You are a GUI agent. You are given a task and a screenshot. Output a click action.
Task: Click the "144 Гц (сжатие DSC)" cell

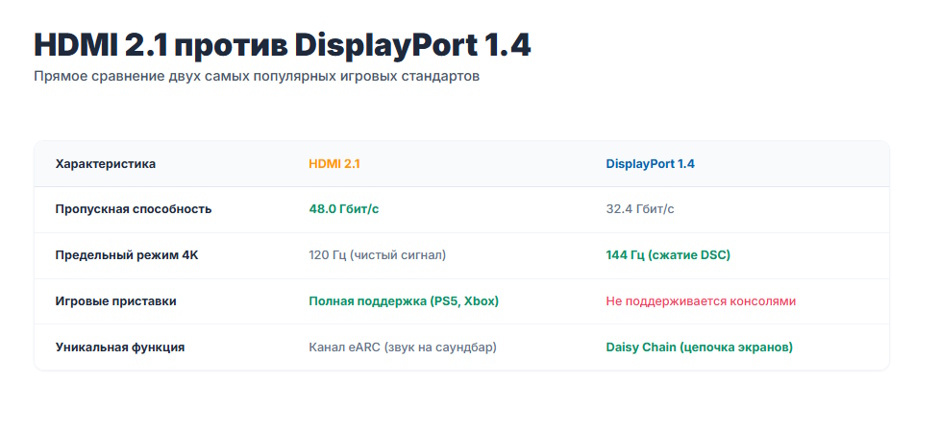[x=668, y=255]
